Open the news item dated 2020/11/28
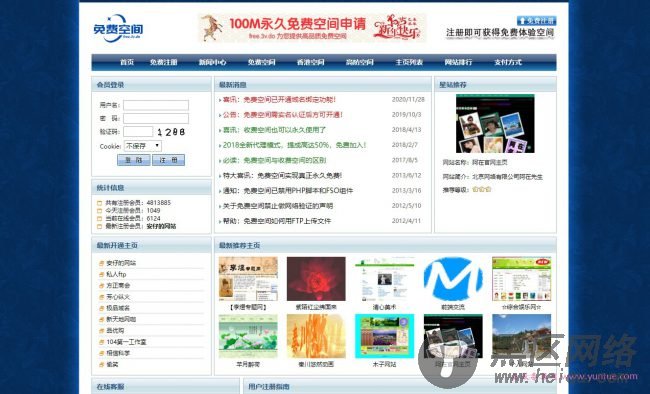Screen dimensions: 650x394 pyautogui.click(x=279, y=100)
